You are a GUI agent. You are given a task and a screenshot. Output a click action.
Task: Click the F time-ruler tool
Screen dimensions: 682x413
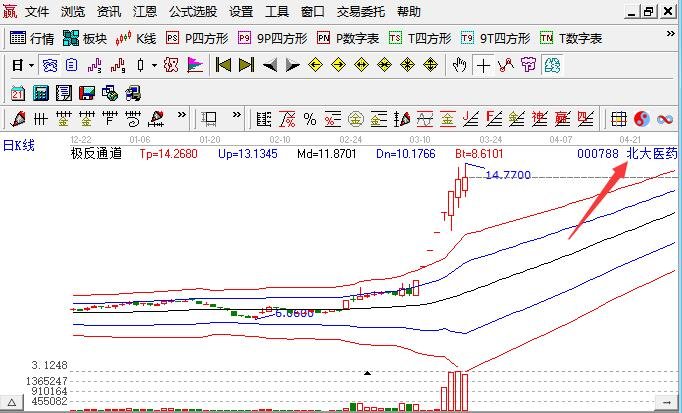(x=110, y=119)
